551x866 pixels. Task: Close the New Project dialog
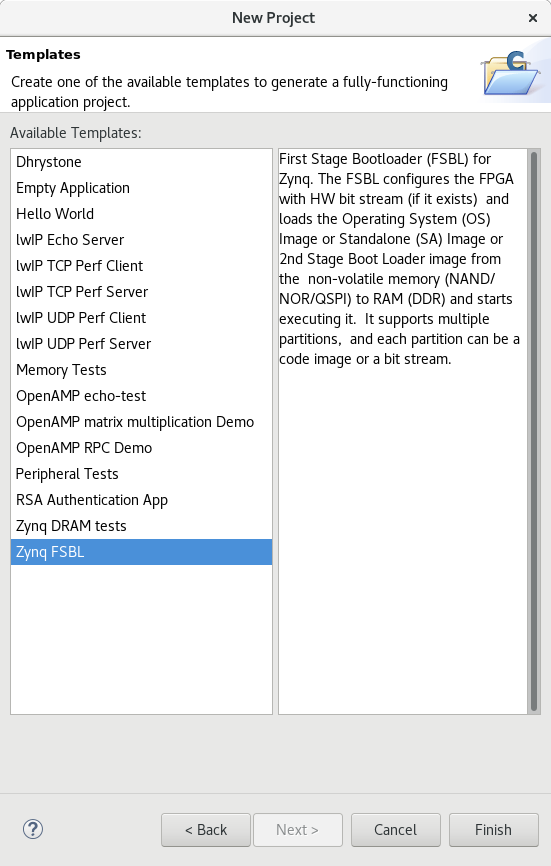pos(533,18)
